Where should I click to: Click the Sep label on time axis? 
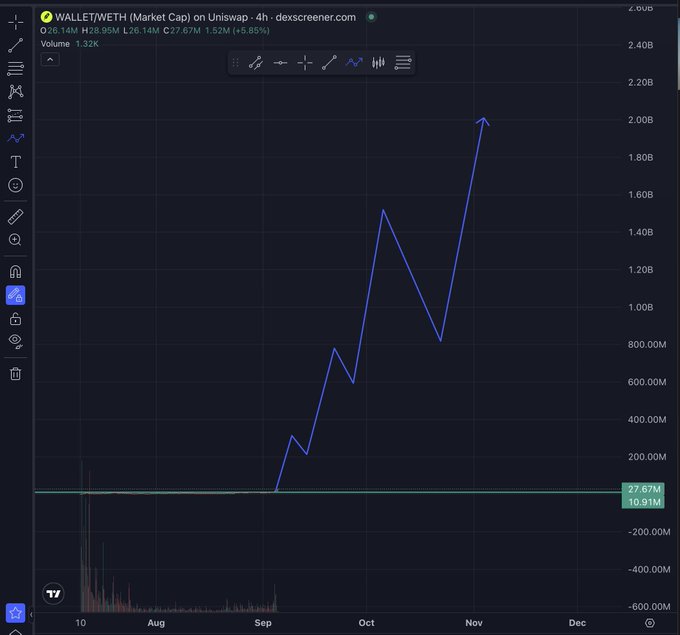tap(263, 623)
